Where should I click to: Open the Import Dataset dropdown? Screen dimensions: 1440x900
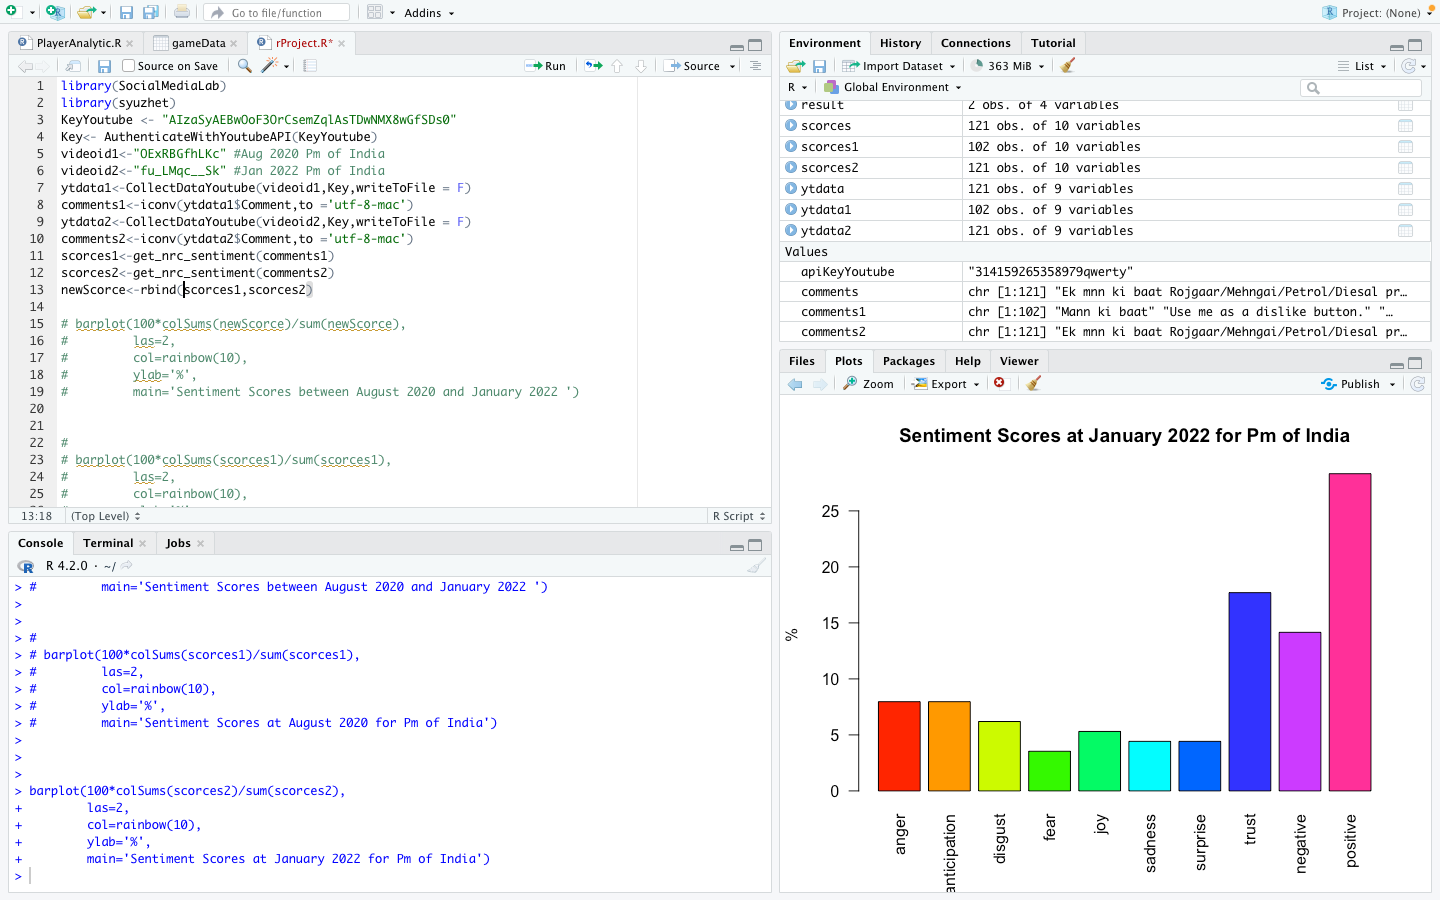coord(898,66)
